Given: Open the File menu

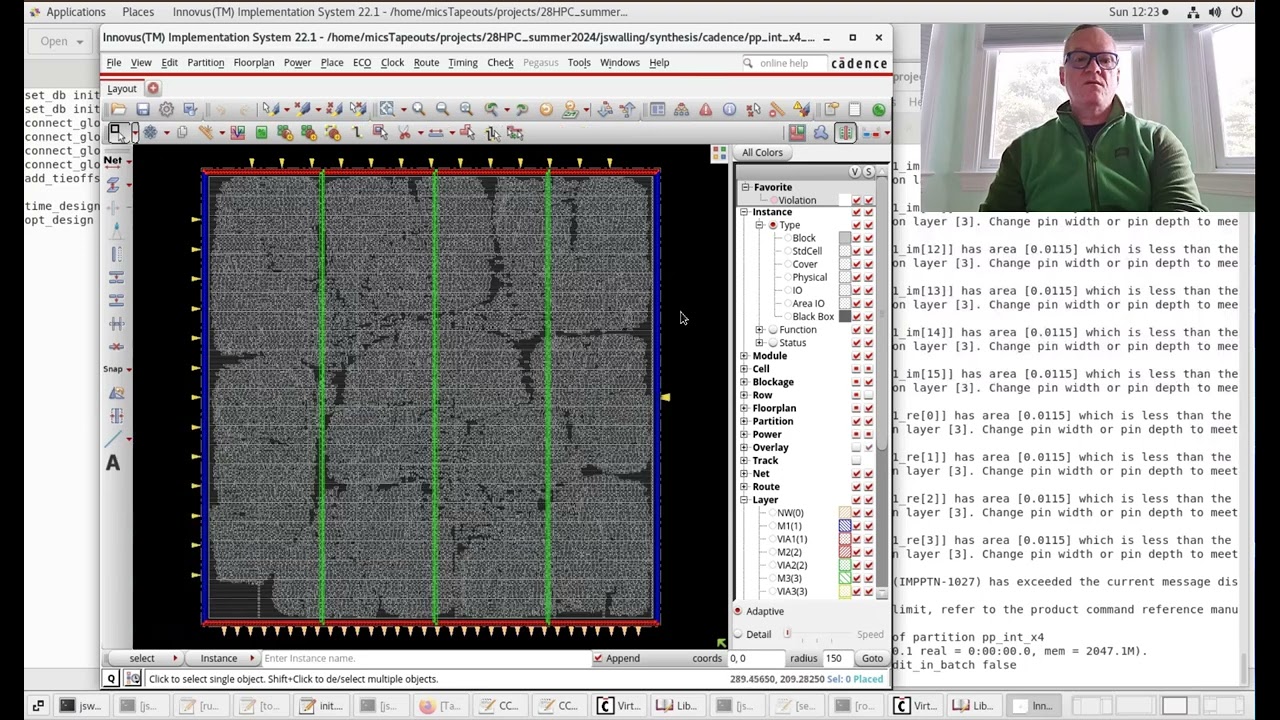Looking at the screenshot, I should 114,62.
